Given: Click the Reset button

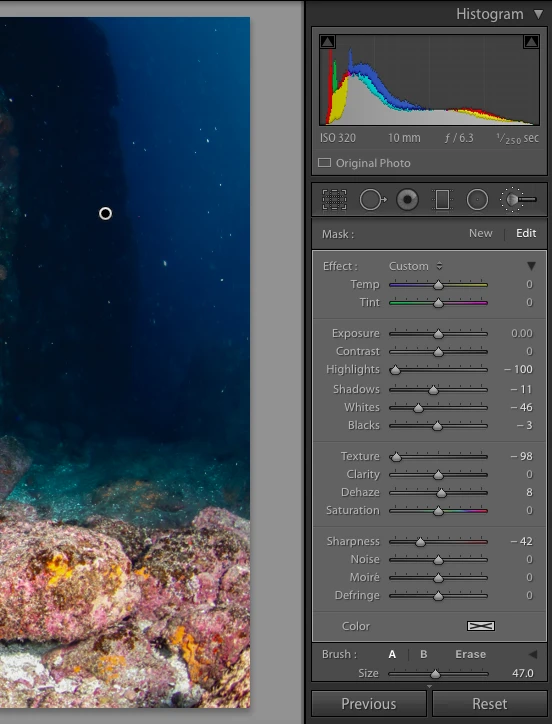Looking at the screenshot, I should click(490, 704).
